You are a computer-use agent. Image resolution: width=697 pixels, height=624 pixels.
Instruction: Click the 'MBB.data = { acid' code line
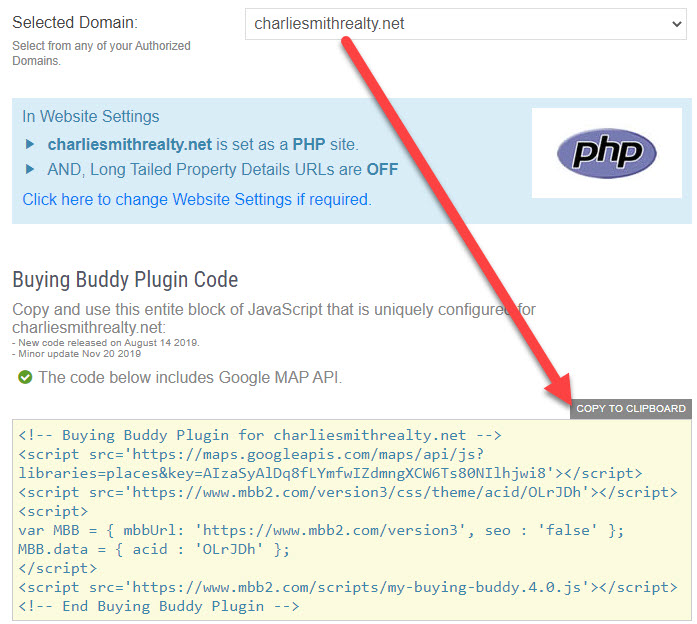pos(154,549)
